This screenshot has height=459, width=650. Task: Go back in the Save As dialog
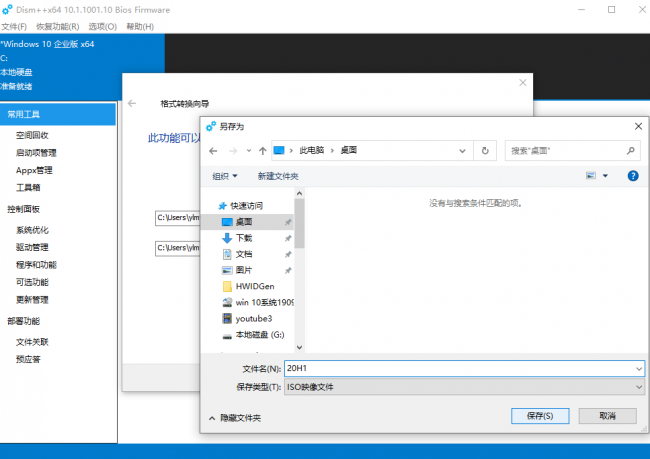(213, 151)
